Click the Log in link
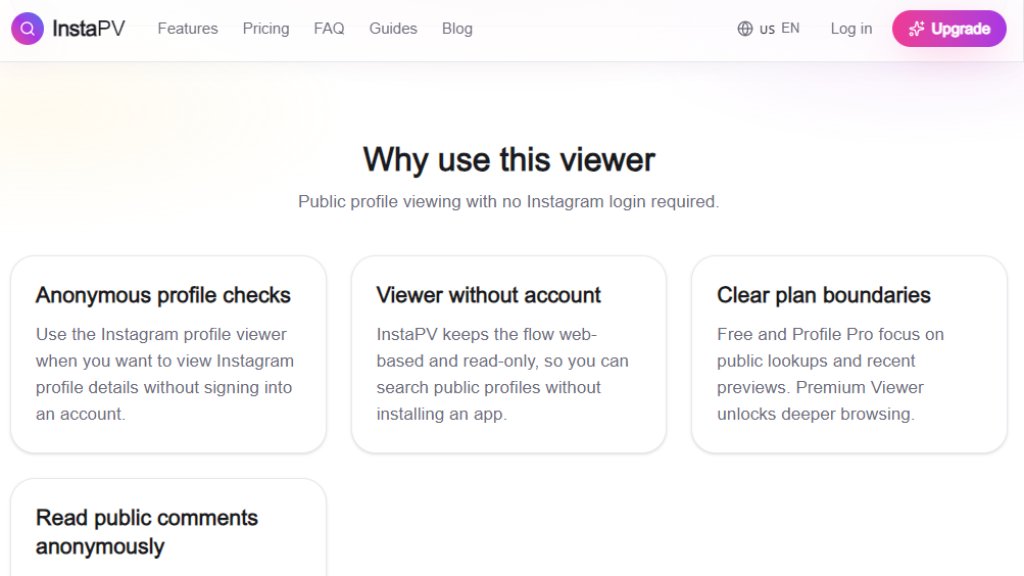1024x576 pixels. [851, 29]
